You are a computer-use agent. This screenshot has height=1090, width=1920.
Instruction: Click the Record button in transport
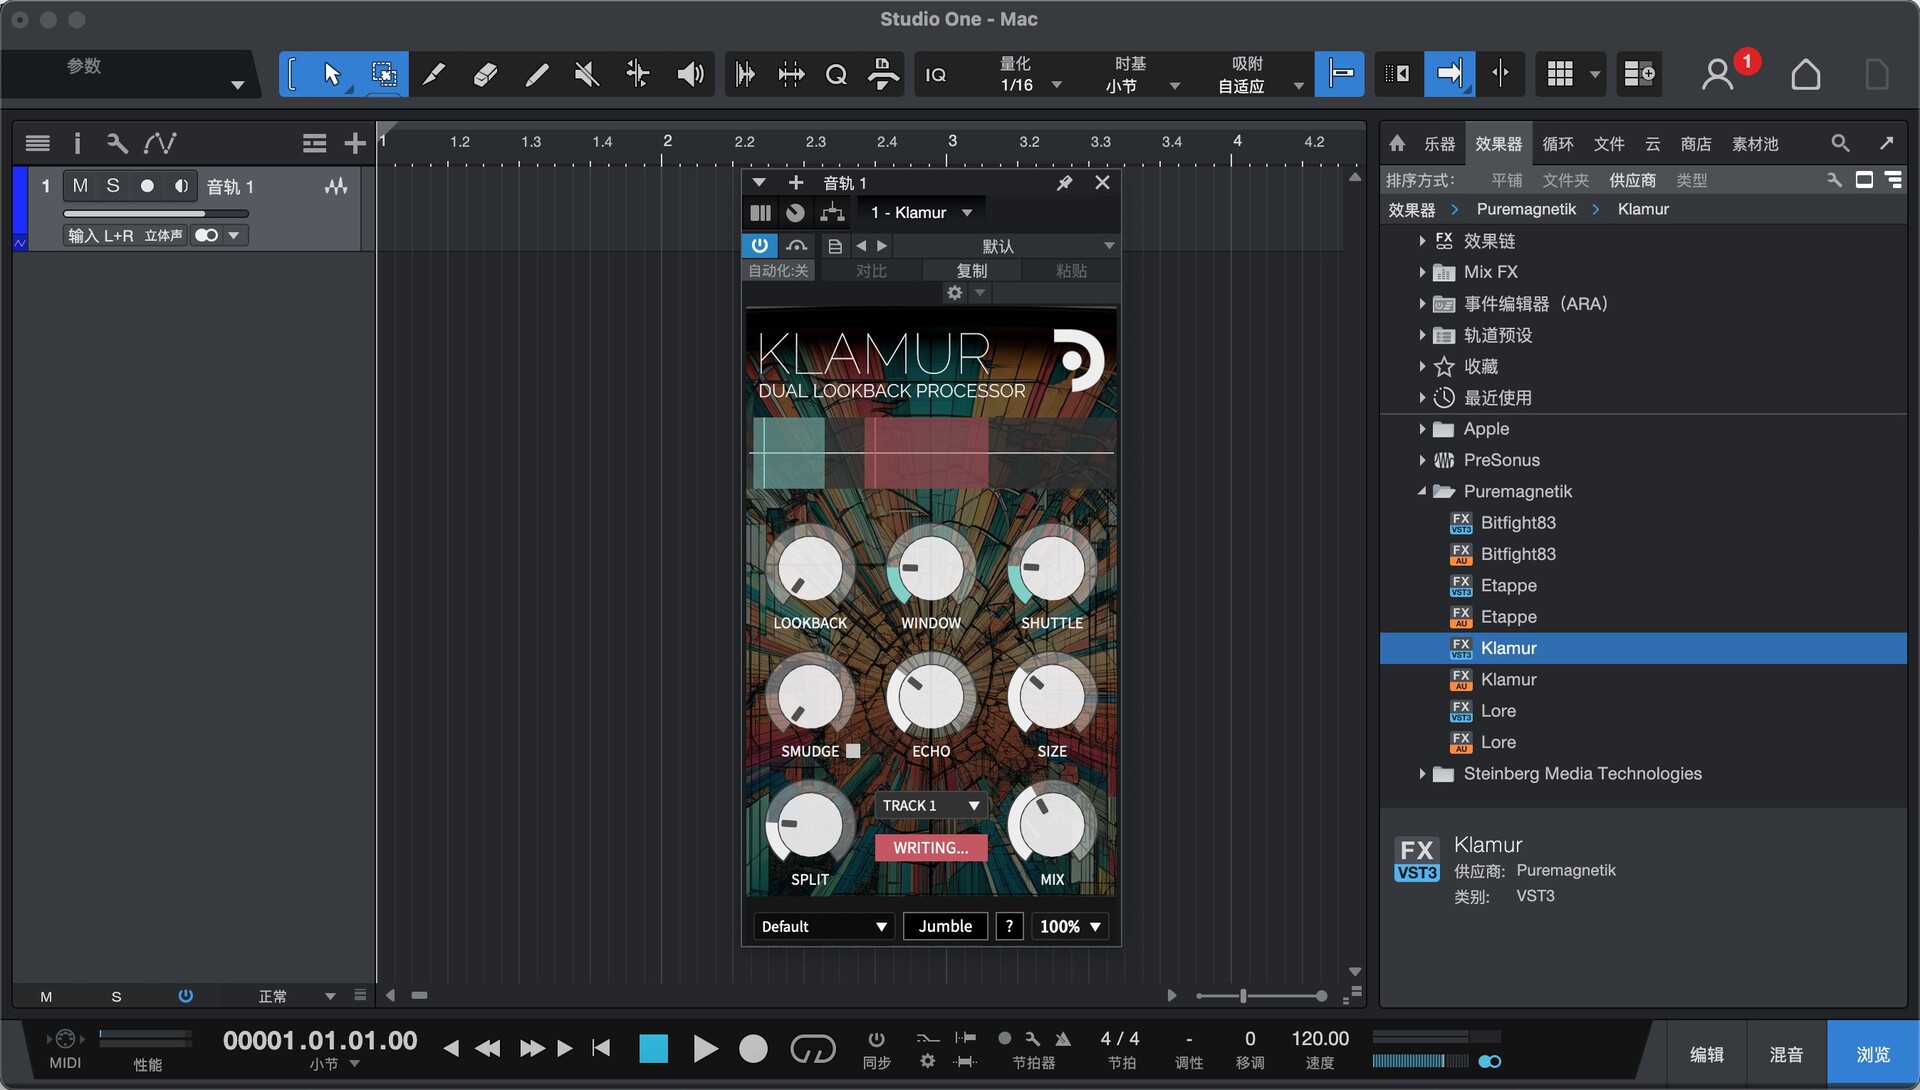(753, 1048)
